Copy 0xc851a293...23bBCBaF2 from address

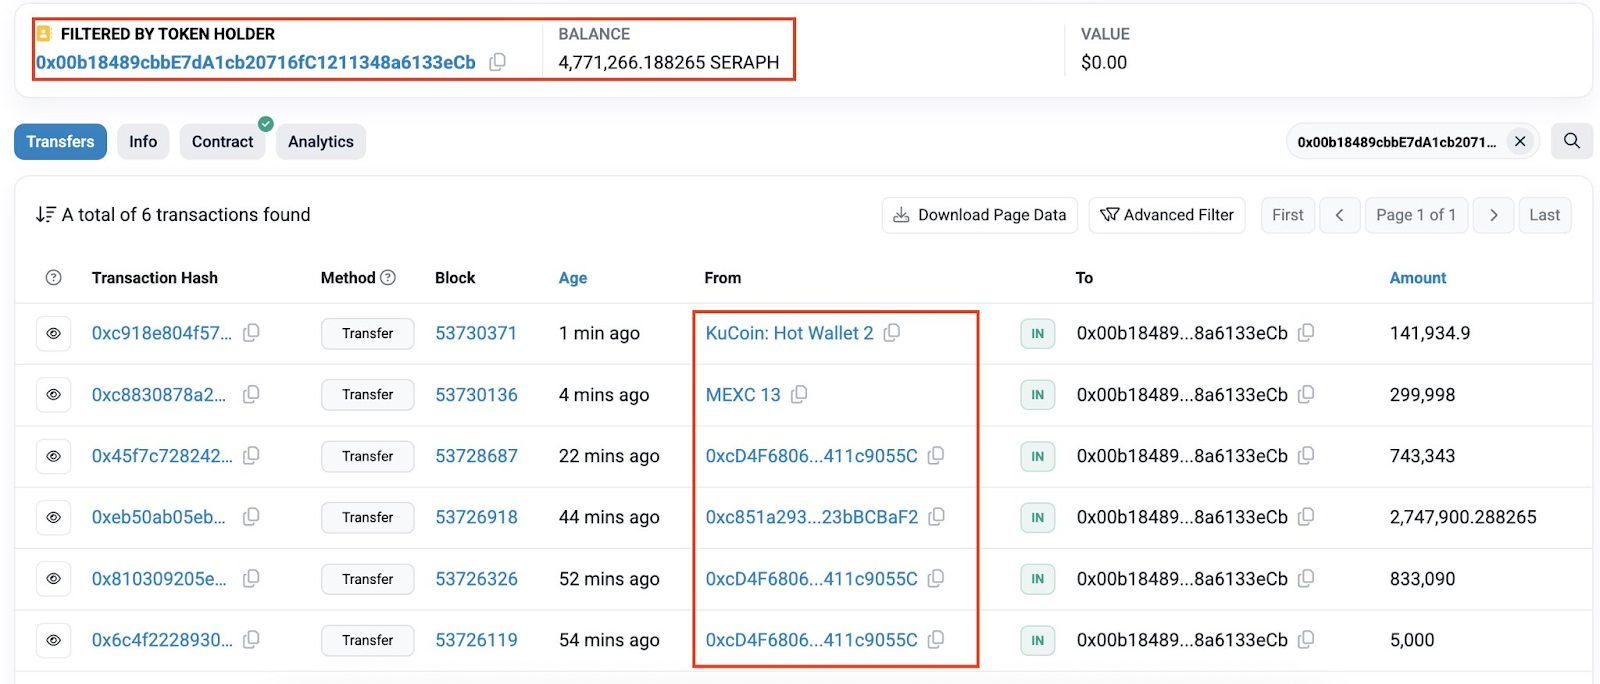(x=936, y=517)
